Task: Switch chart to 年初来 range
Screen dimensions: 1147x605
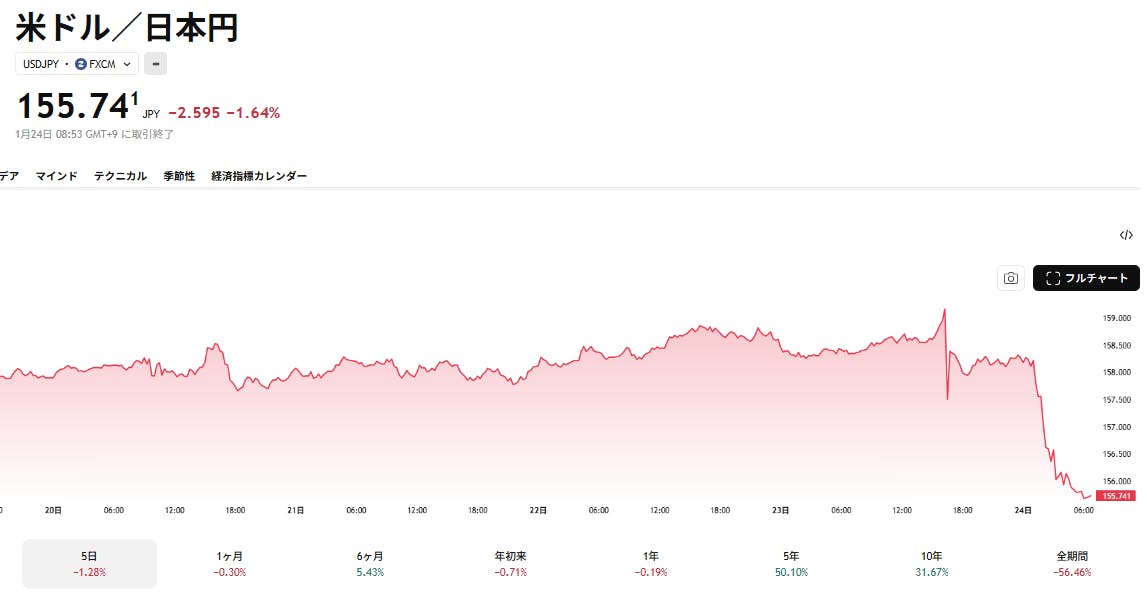Action: point(510,563)
